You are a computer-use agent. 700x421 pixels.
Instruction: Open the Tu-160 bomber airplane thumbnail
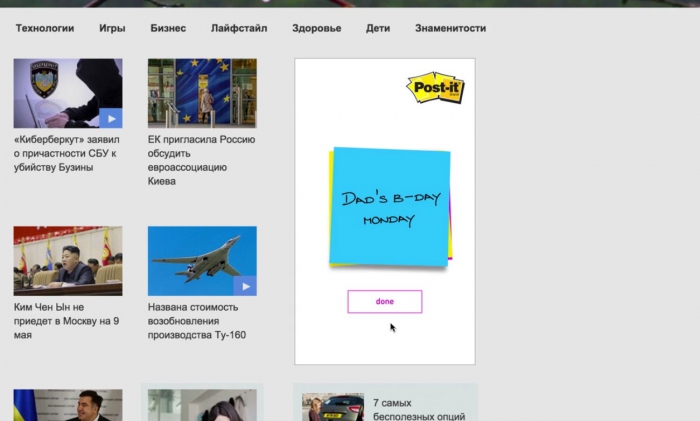(202, 261)
